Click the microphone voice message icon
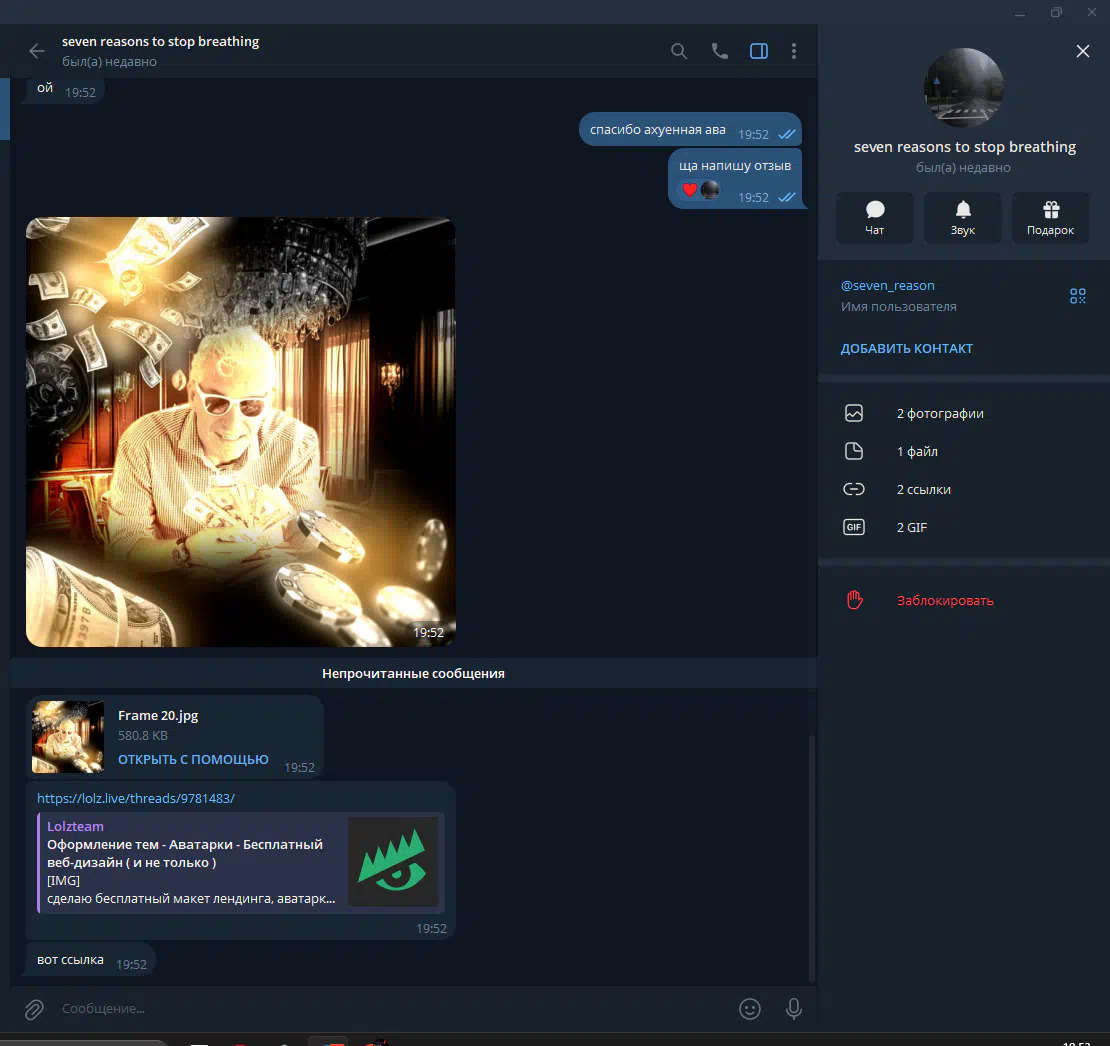The width and height of the screenshot is (1110, 1046). point(794,1009)
